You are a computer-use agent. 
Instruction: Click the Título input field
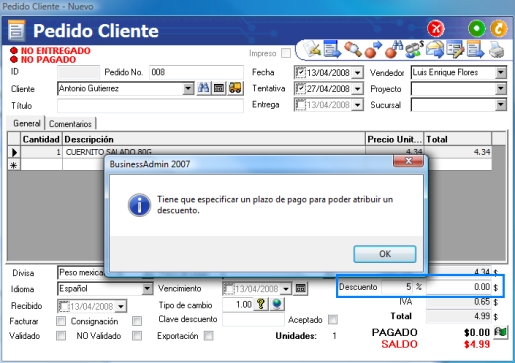coord(150,106)
